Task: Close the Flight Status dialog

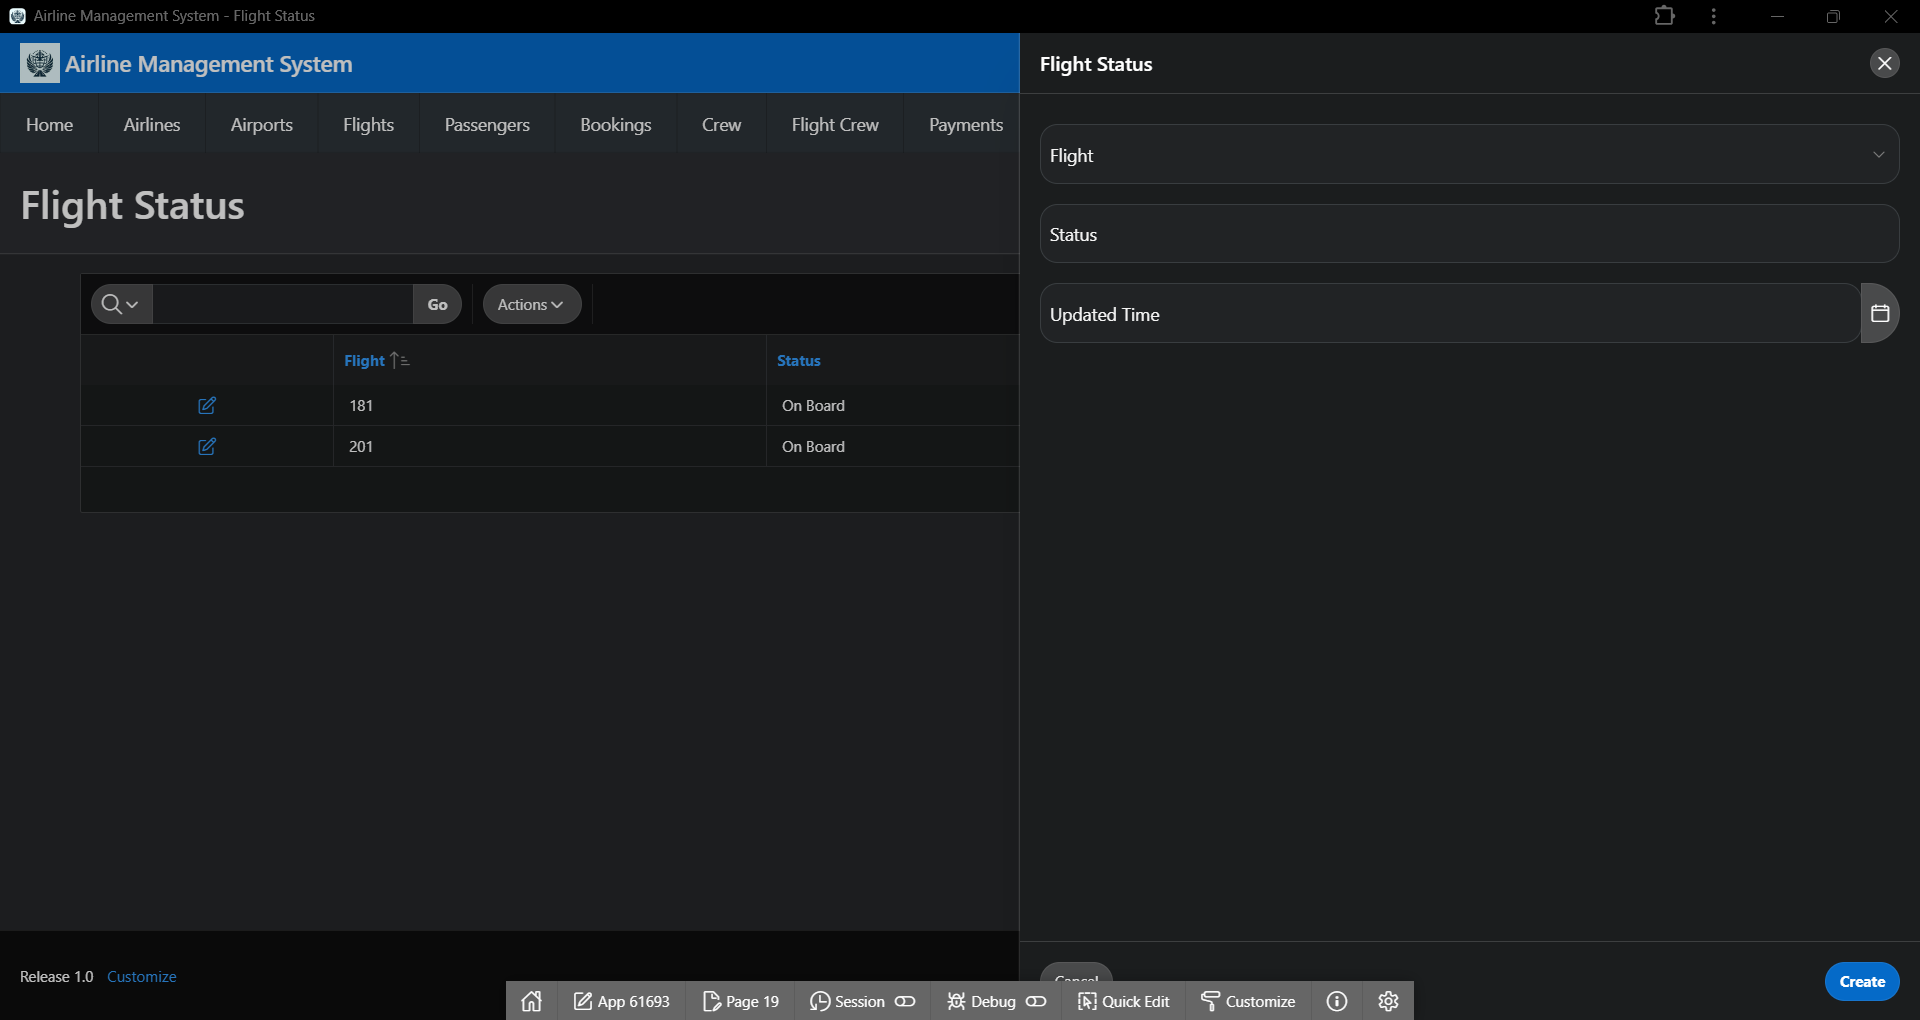Action: pos(1884,63)
